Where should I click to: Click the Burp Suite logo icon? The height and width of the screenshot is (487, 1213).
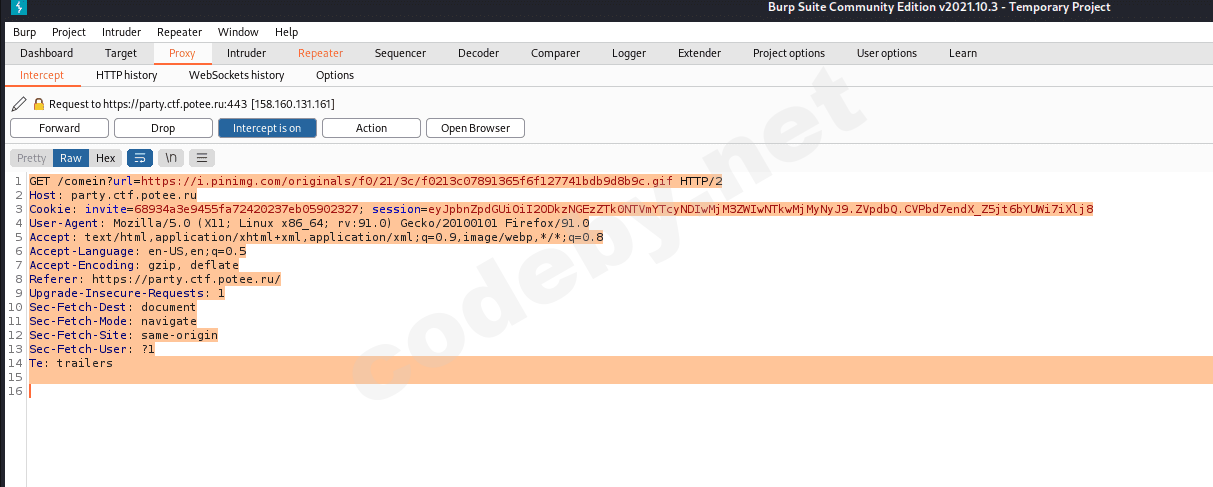pos(20,8)
